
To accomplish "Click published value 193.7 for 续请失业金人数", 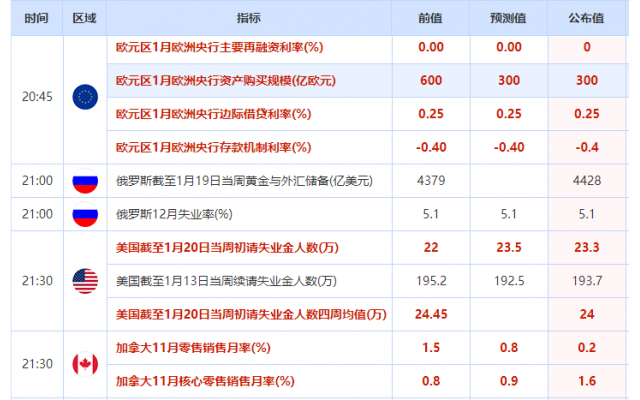I will coord(587,281).
